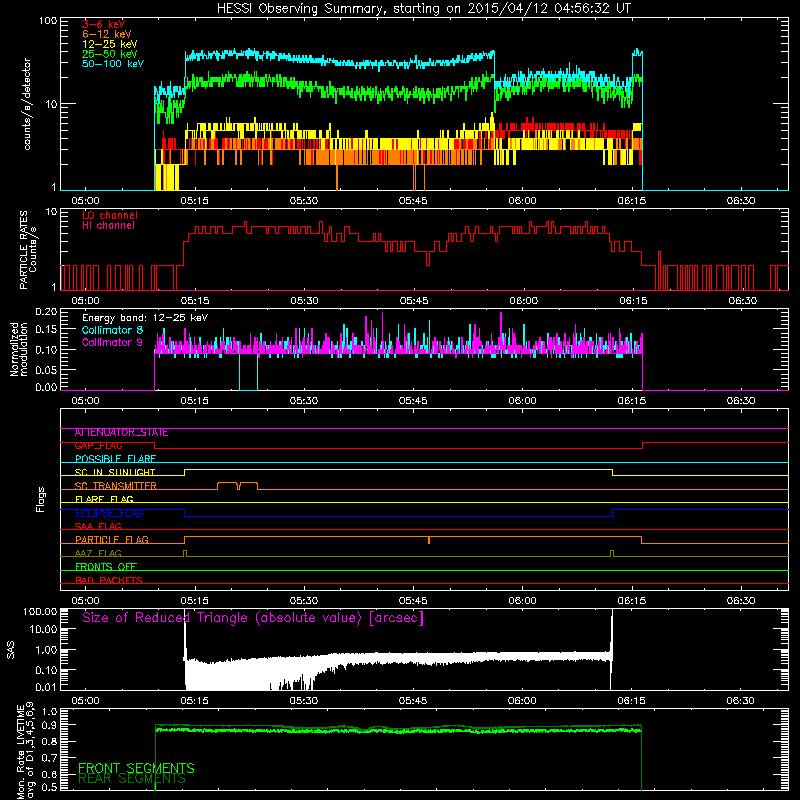800x800 pixels.
Task: Click the REAR SEGMENTS legend label
Action: pyautogui.click(x=132, y=779)
